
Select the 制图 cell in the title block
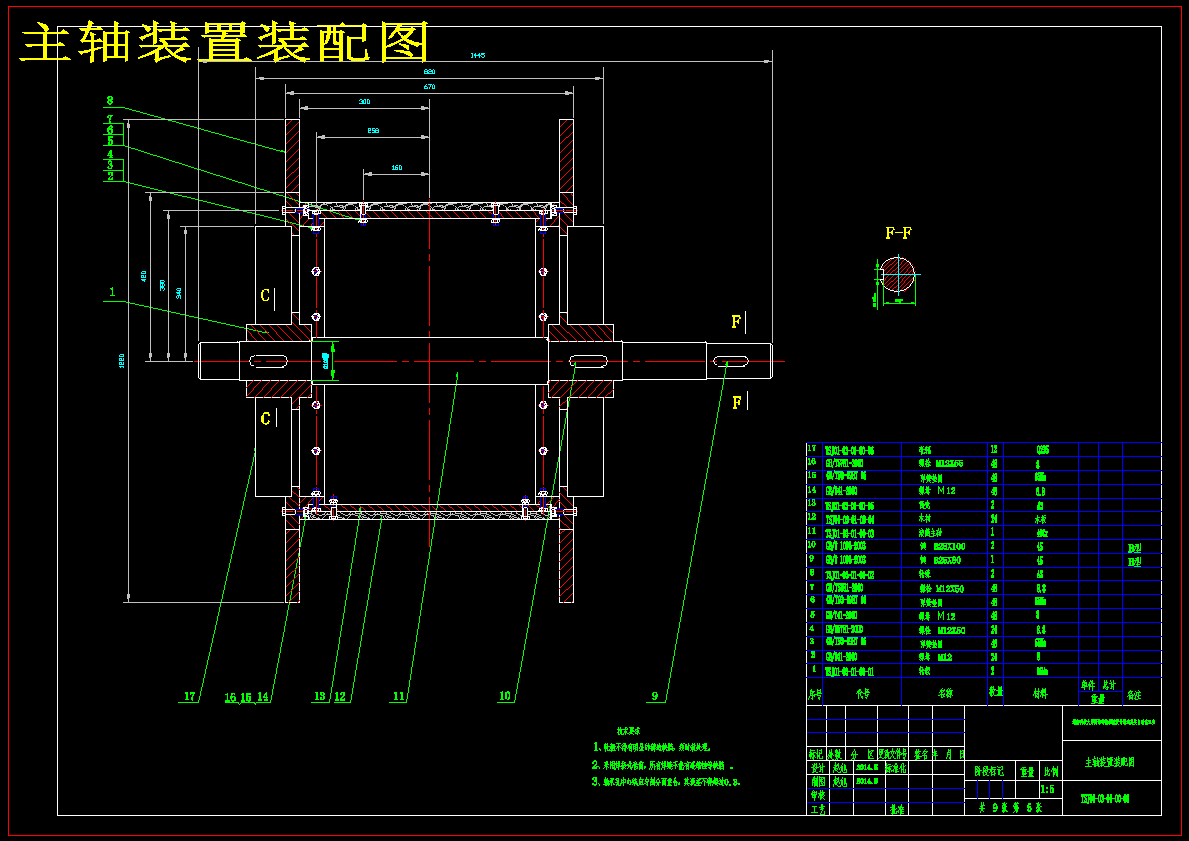pyautogui.click(x=817, y=782)
